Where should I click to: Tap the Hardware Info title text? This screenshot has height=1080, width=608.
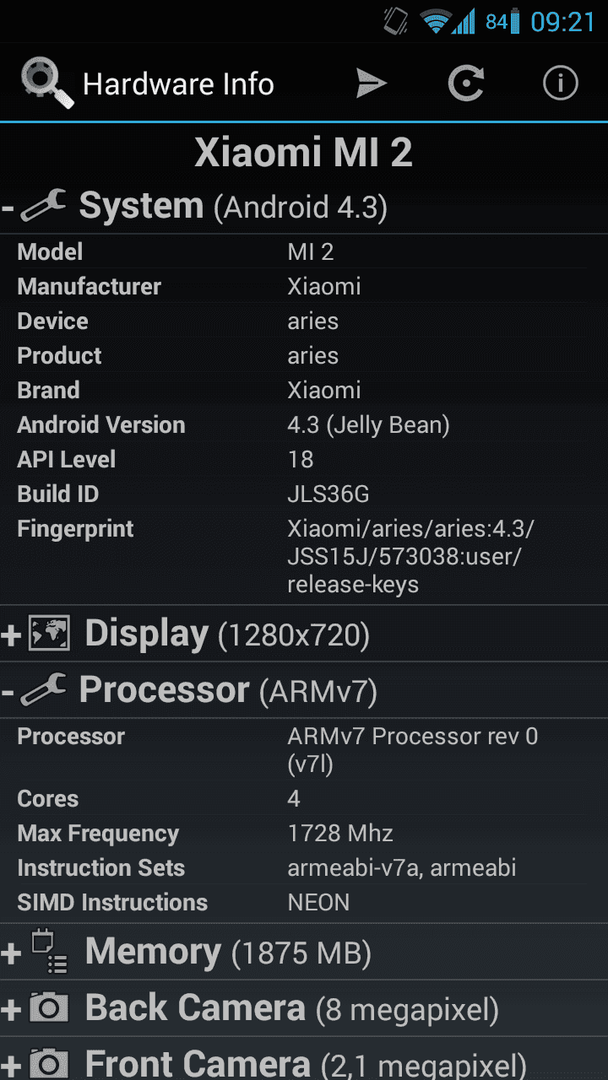[178, 84]
